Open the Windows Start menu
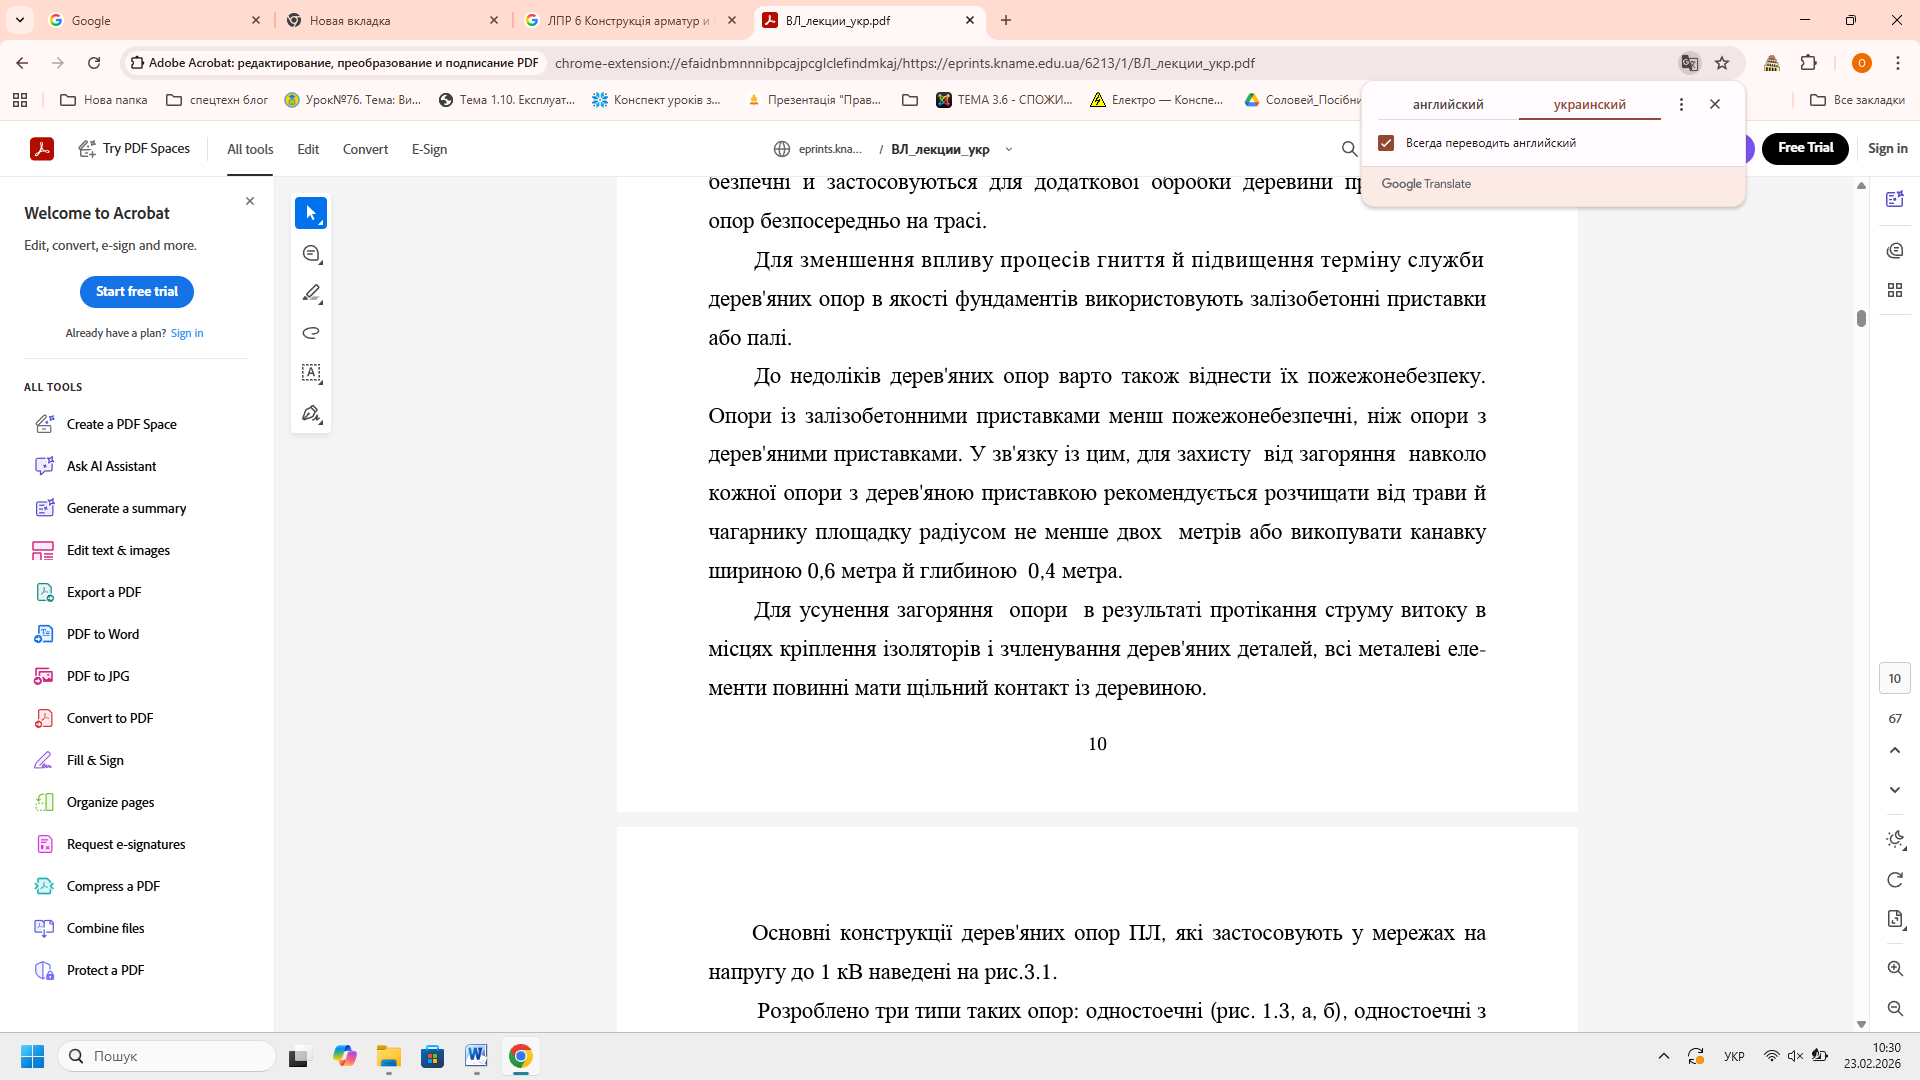Screen dimensions: 1920x1080 (x=32, y=1056)
